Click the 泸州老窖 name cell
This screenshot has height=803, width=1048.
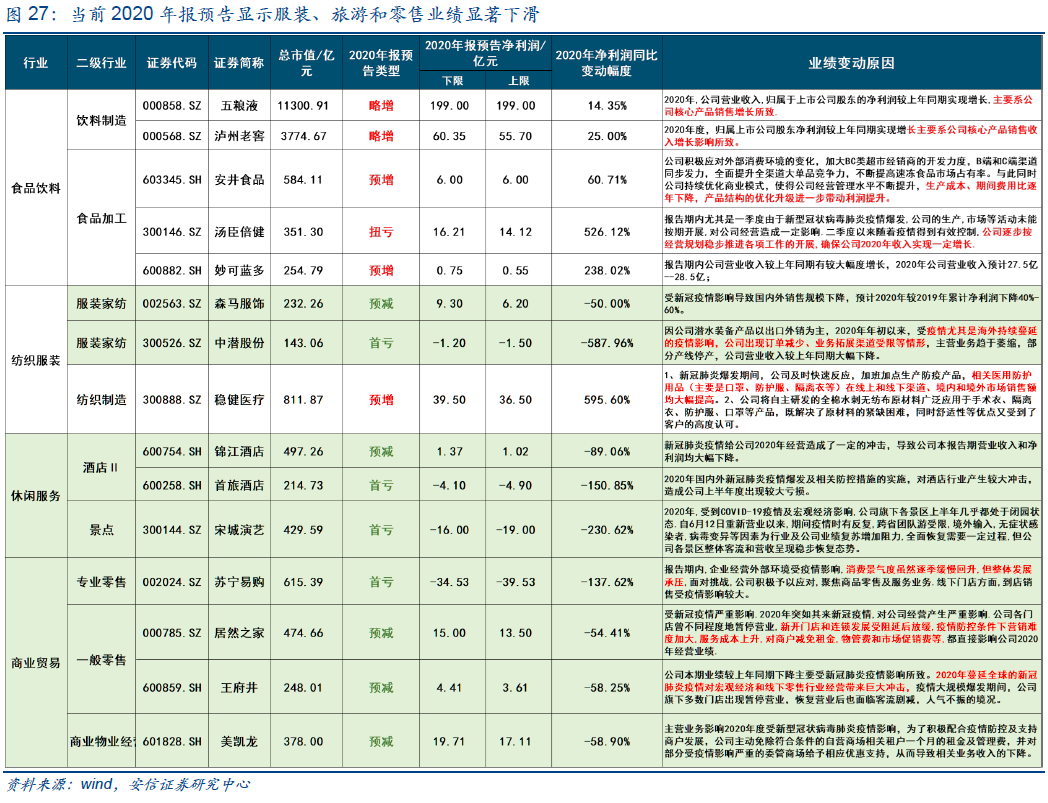click(x=239, y=136)
